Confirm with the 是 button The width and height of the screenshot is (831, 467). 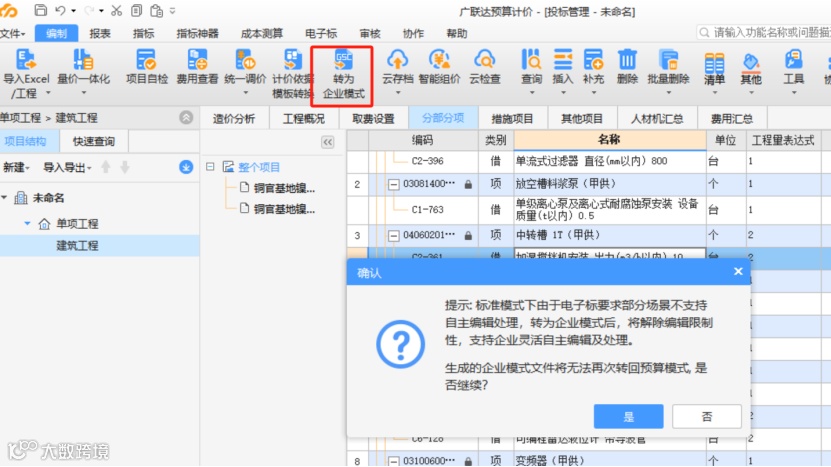629,417
